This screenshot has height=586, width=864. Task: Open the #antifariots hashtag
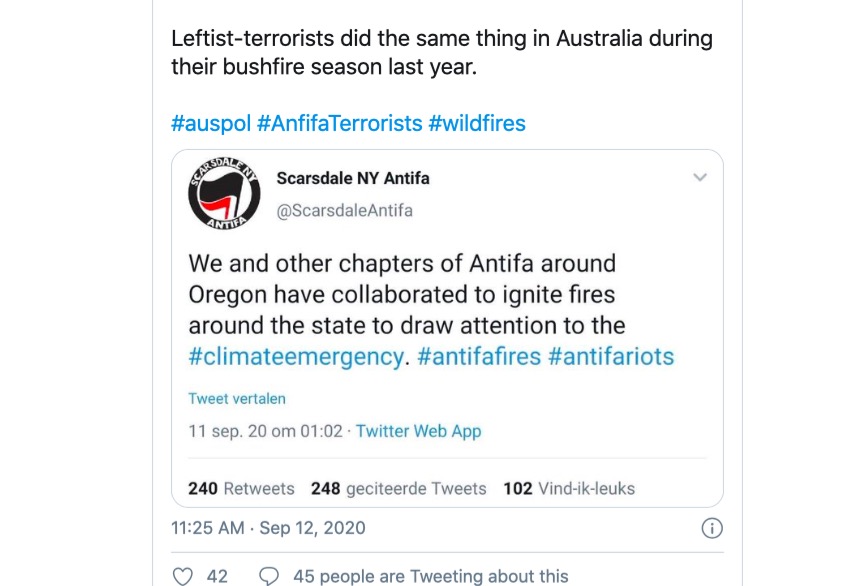(x=613, y=356)
